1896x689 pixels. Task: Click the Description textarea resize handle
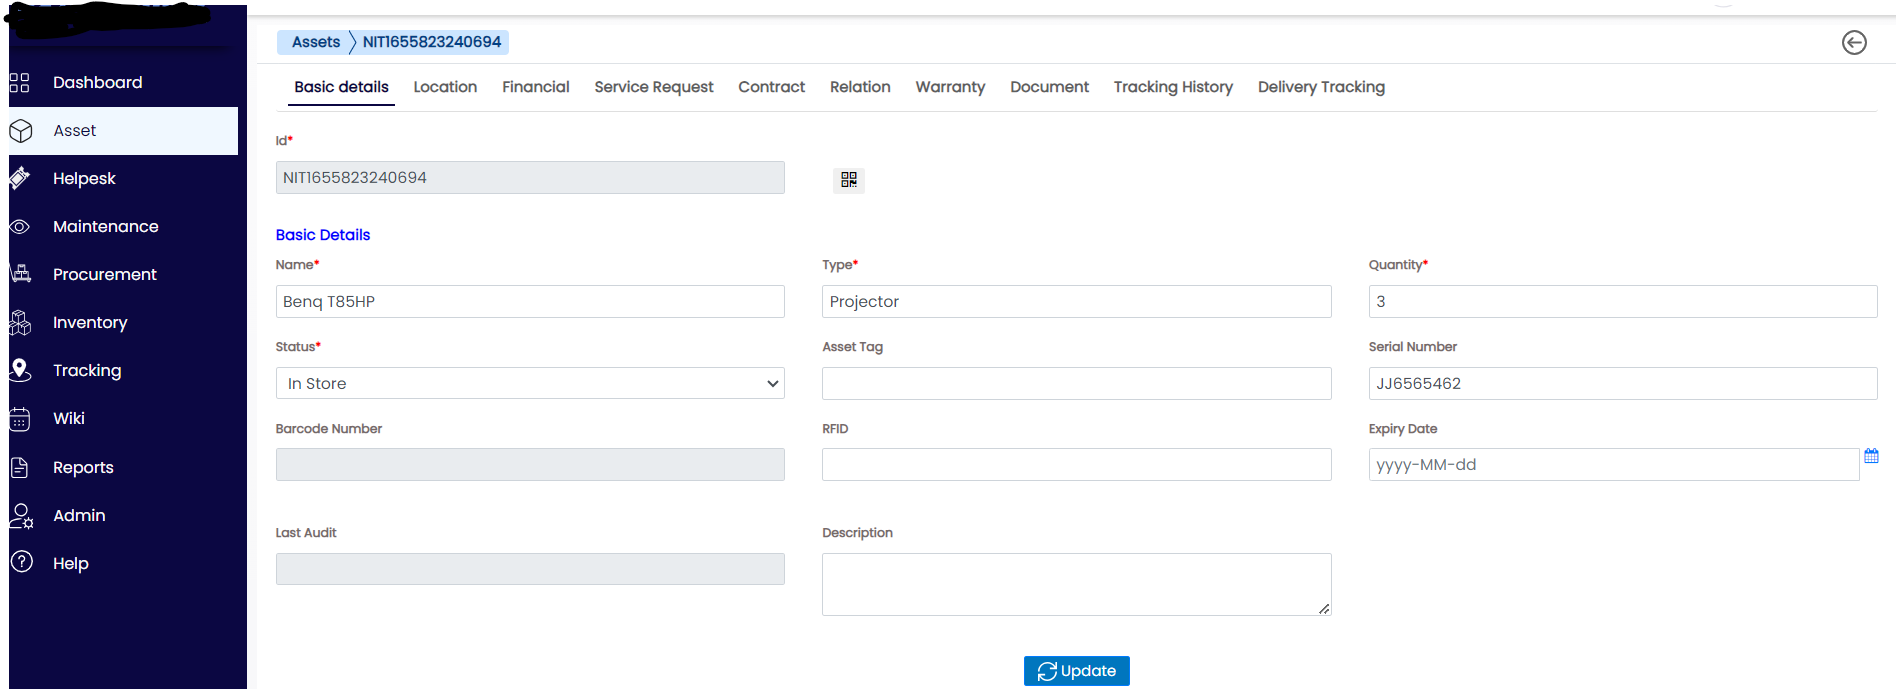(1324, 608)
